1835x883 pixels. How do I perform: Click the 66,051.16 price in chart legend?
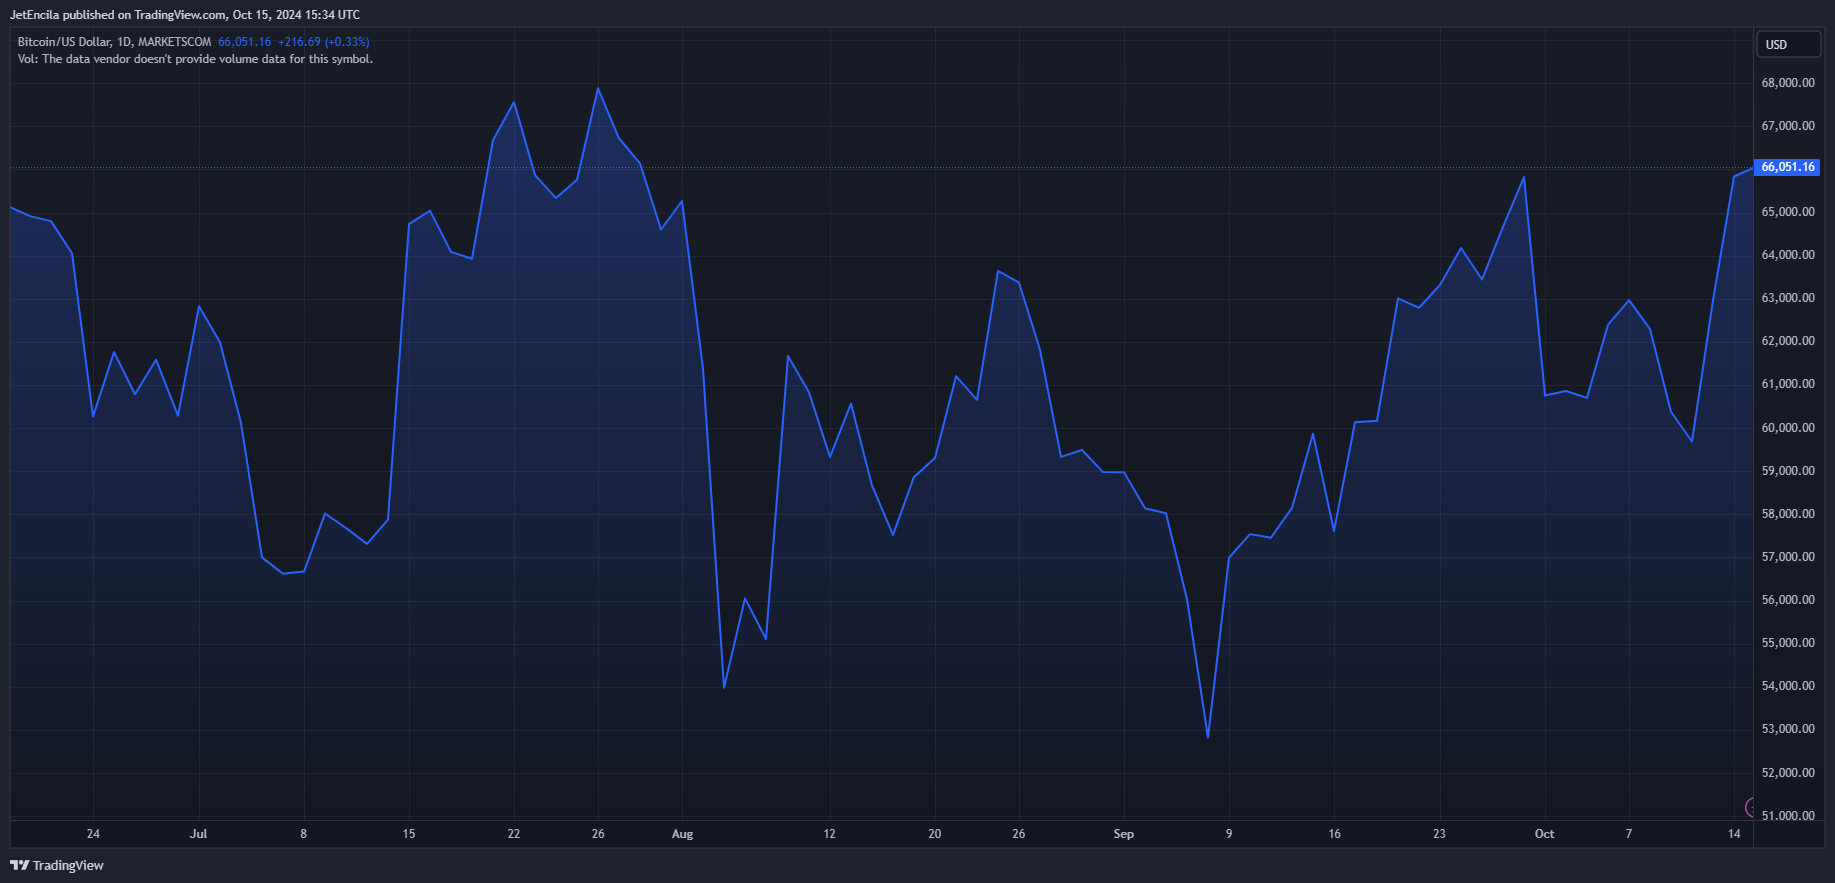[x=244, y=42]
